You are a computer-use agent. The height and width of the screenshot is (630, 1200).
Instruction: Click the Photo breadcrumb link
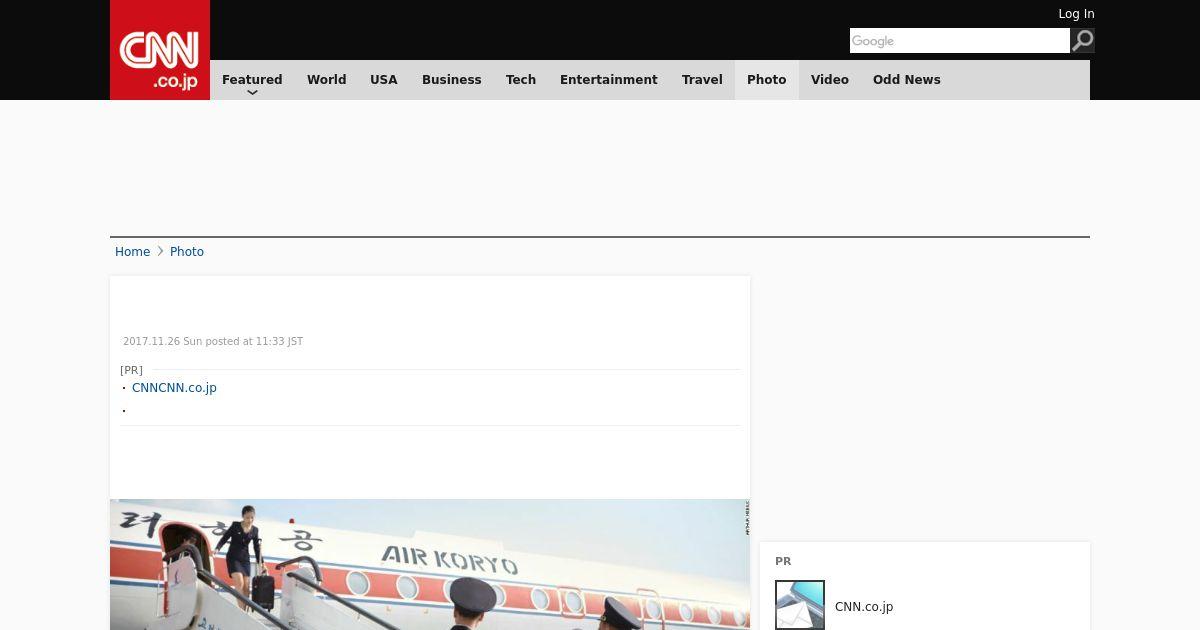187,252
